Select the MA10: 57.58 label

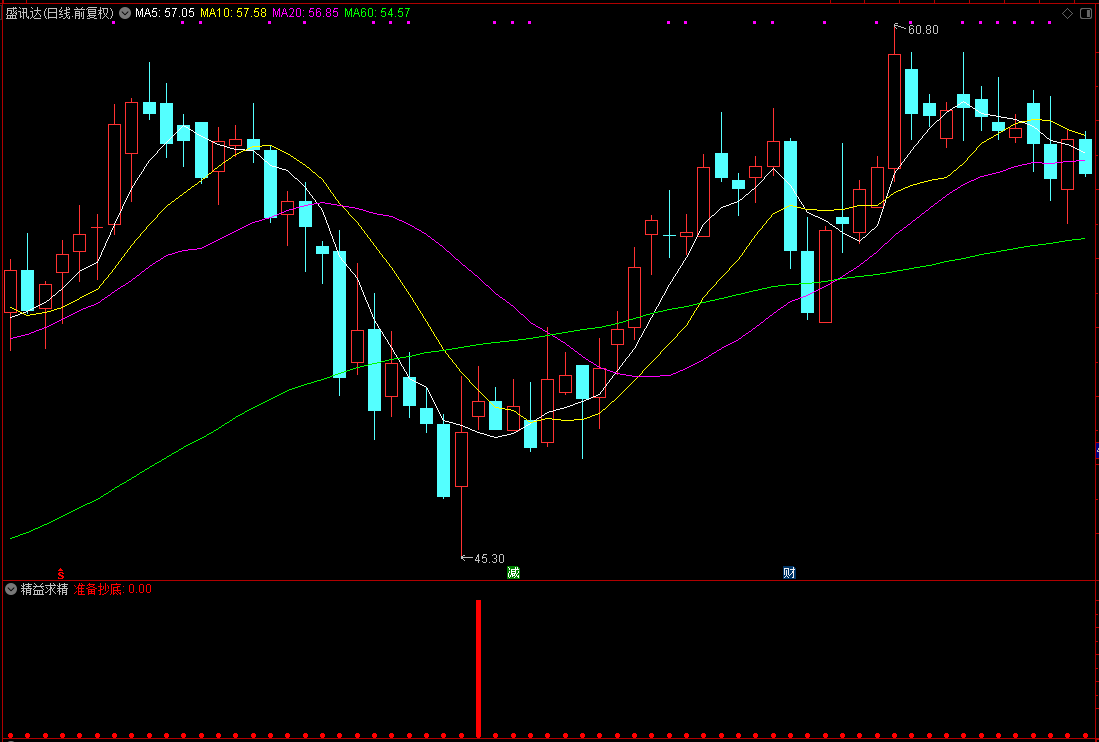pyautogui.click(x=233, y=13)
